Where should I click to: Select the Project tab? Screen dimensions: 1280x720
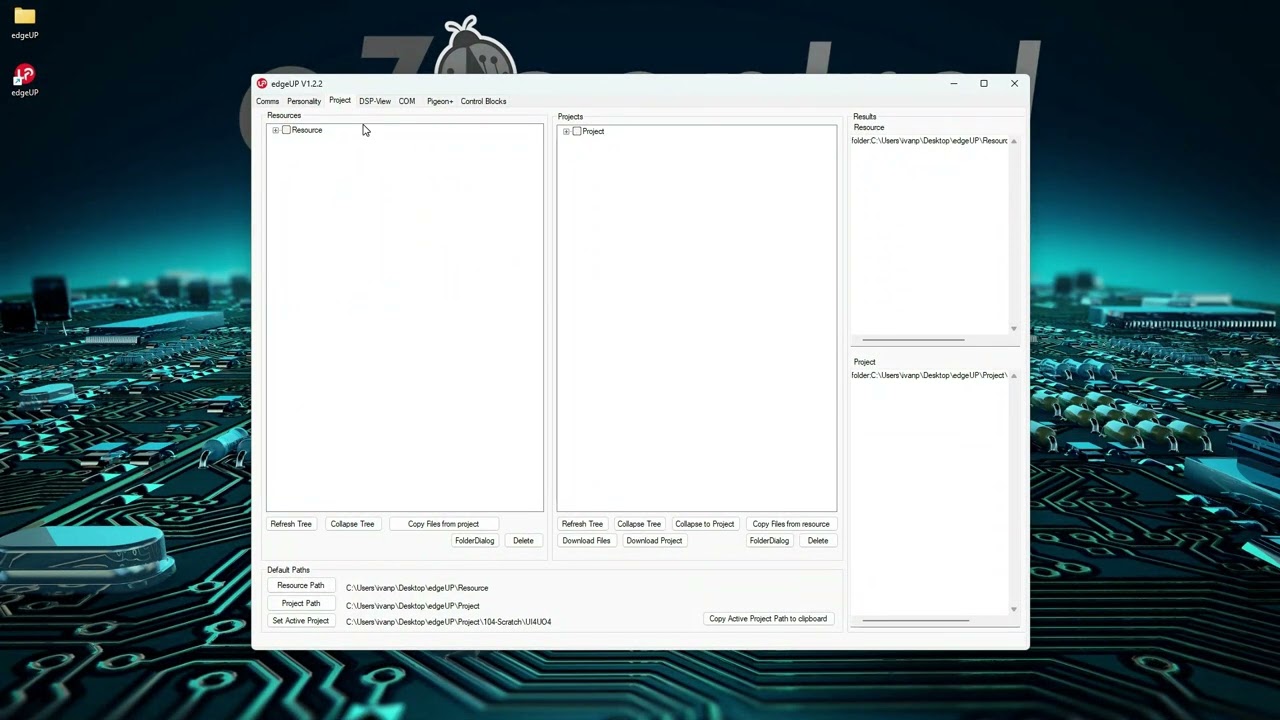click(340, 101)
